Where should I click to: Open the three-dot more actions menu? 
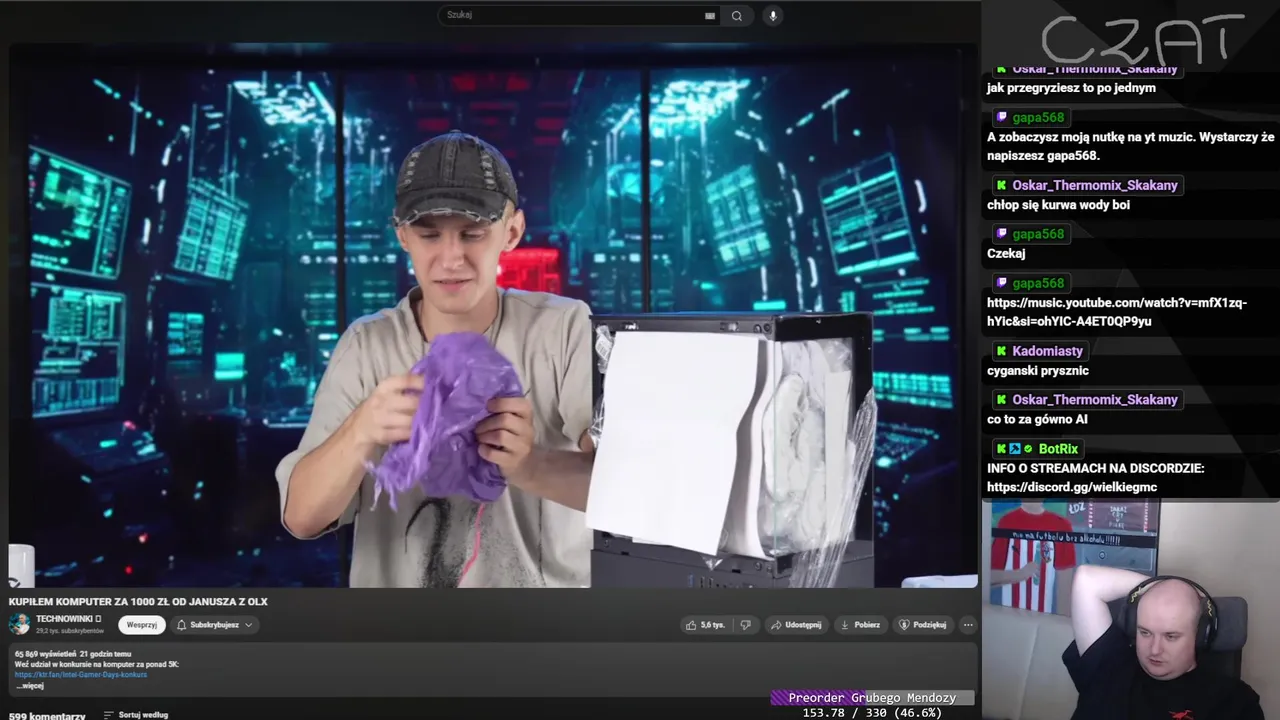point(967,625)
